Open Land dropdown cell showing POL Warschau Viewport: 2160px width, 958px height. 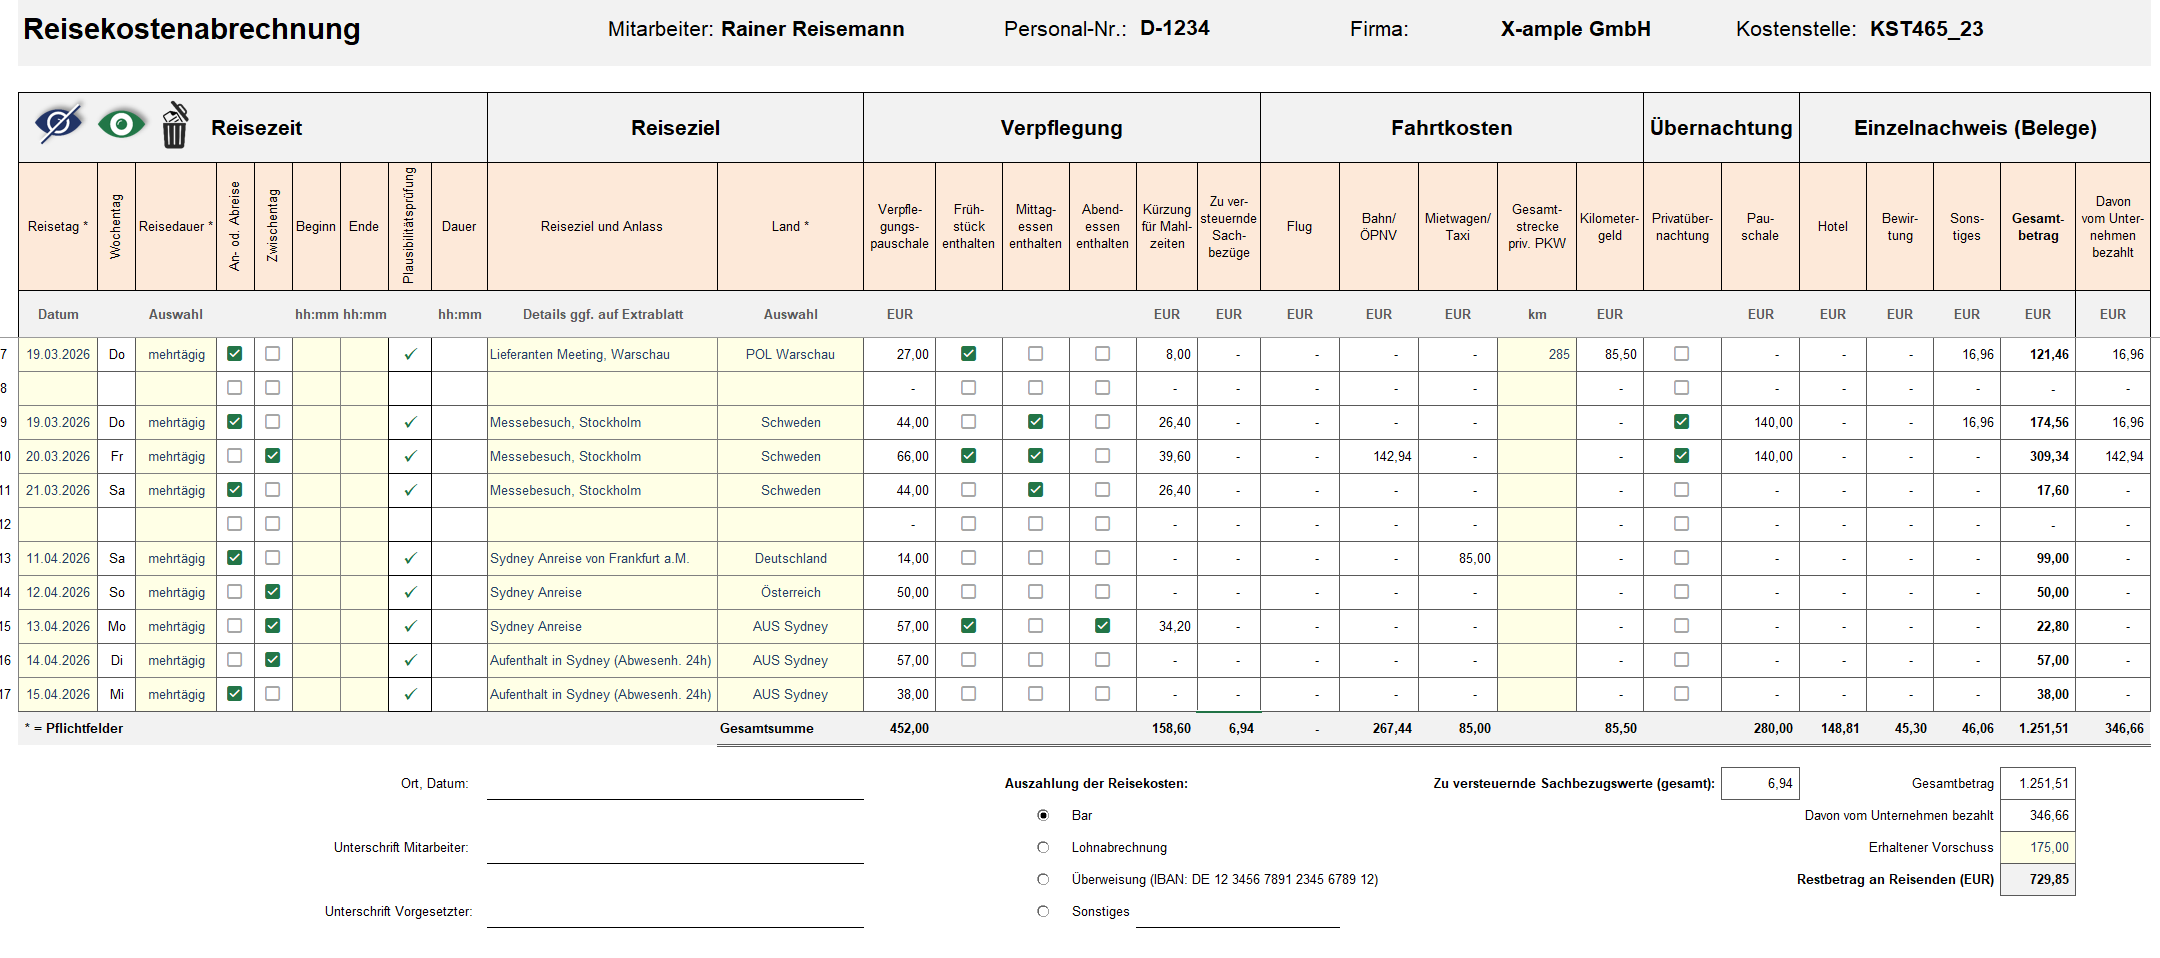pyautogui.click(x=790, y=354)
